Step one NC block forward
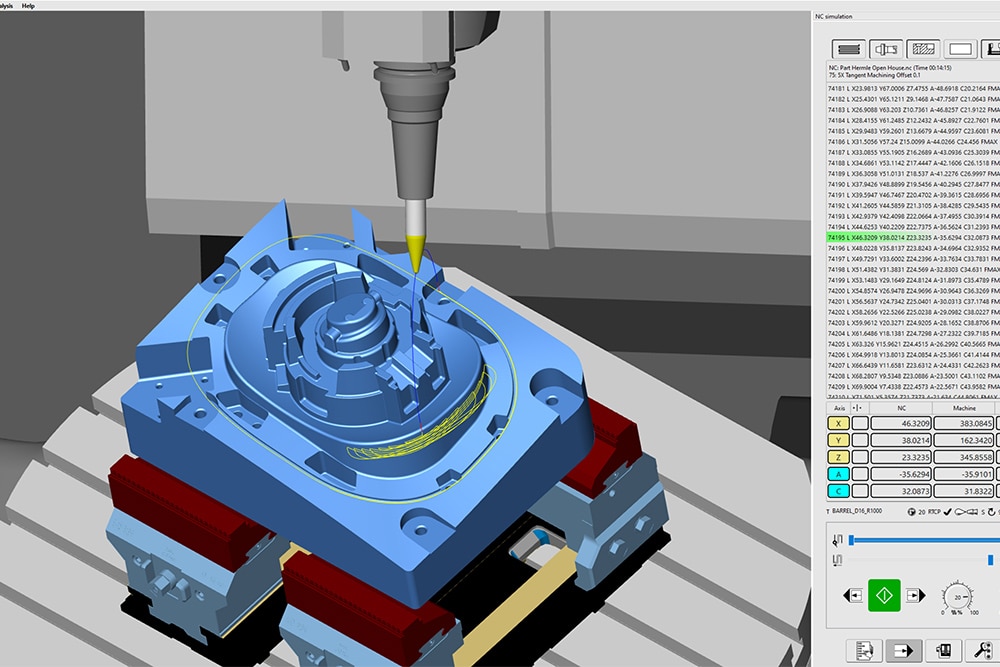 915,595
